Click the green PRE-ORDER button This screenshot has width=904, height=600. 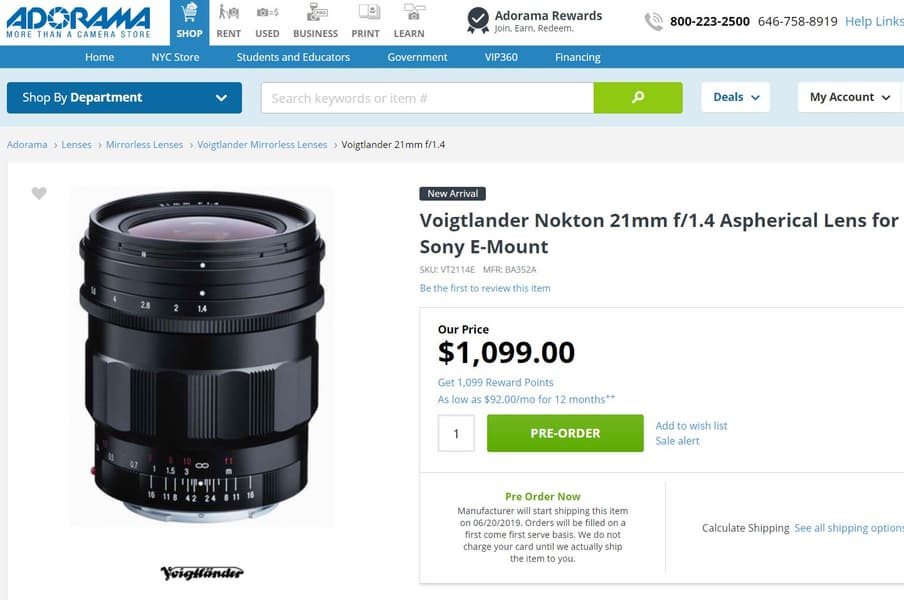coord(565,433)
